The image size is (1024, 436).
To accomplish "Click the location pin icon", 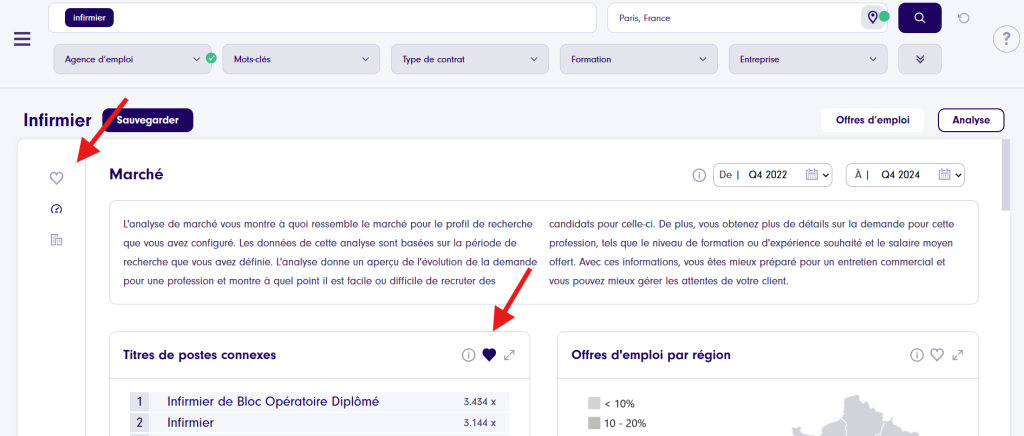I will tap(872, 18).
